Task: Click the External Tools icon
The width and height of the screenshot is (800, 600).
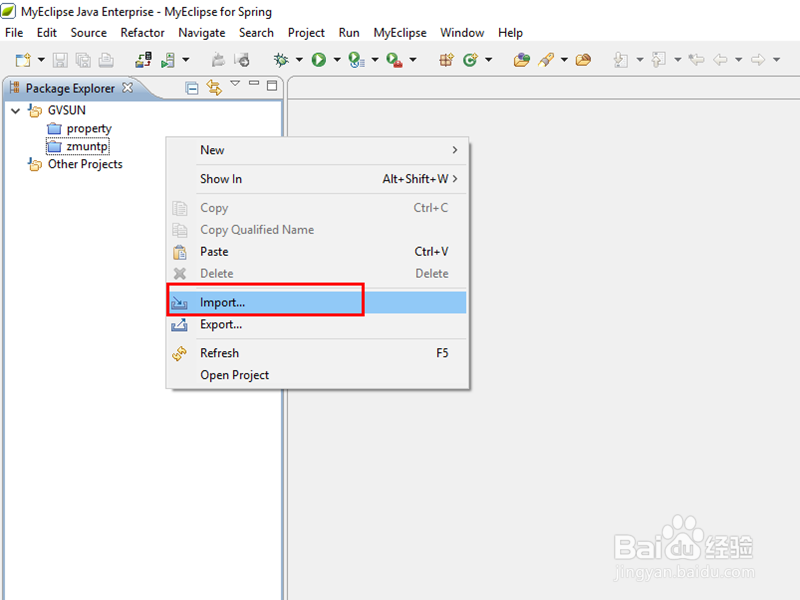Action: (x=394, y=60)
